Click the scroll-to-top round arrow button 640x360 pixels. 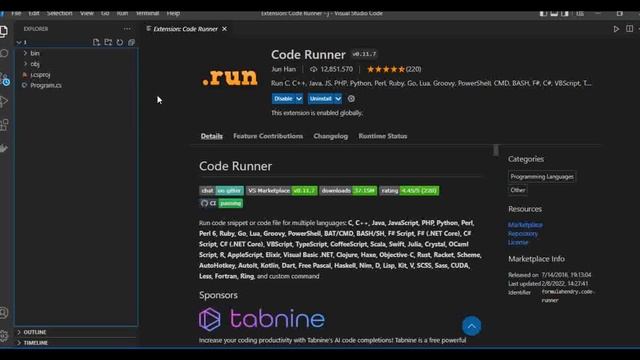click(x=471, y=326)
